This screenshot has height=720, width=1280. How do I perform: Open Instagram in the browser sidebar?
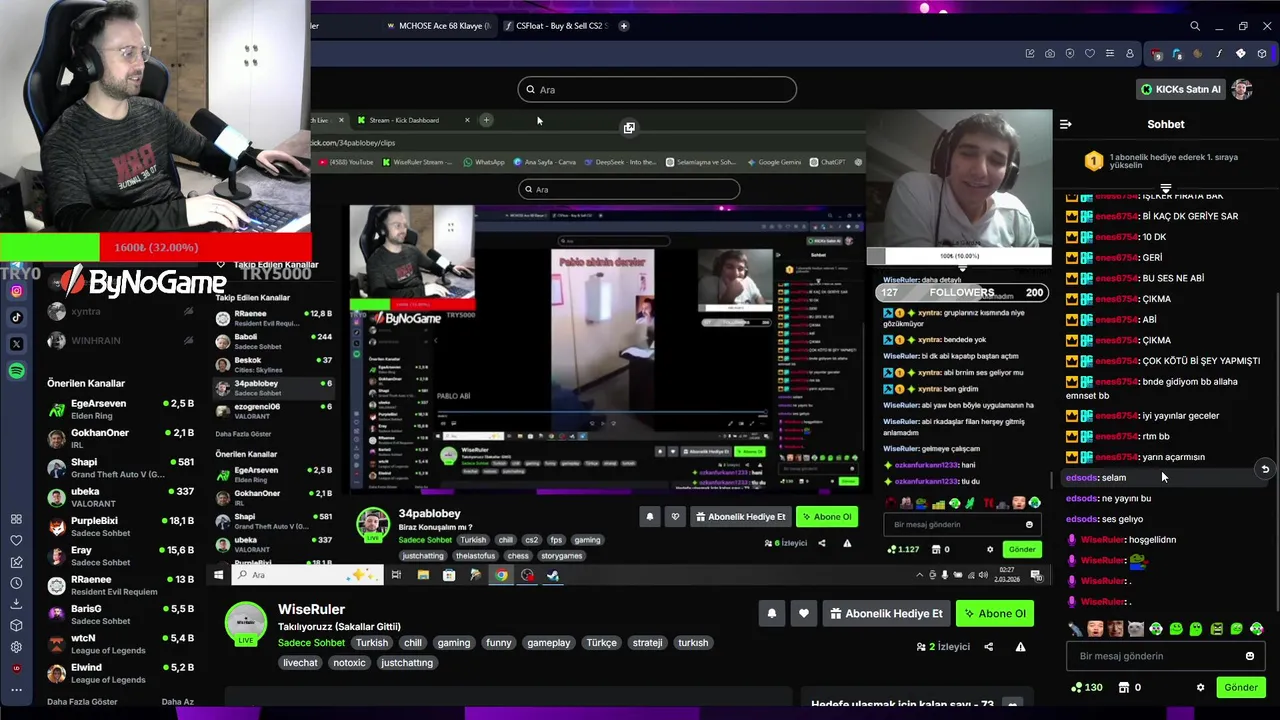click(x=16, y=291)
